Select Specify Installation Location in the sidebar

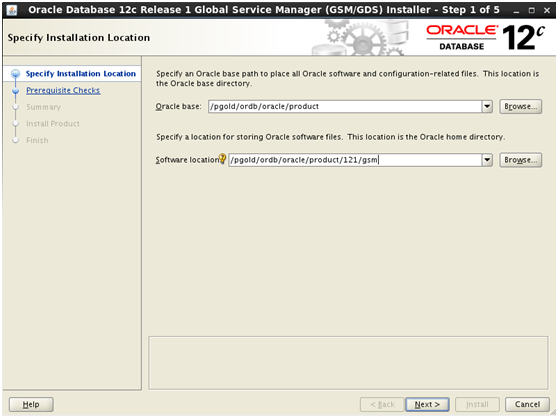tap(81, 74)
